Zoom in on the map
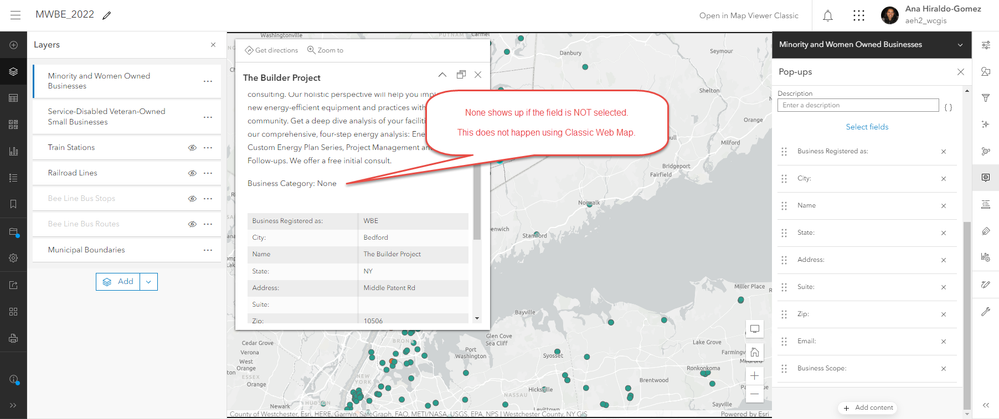Viewport: 999px width, 419px height. (754, 376)
